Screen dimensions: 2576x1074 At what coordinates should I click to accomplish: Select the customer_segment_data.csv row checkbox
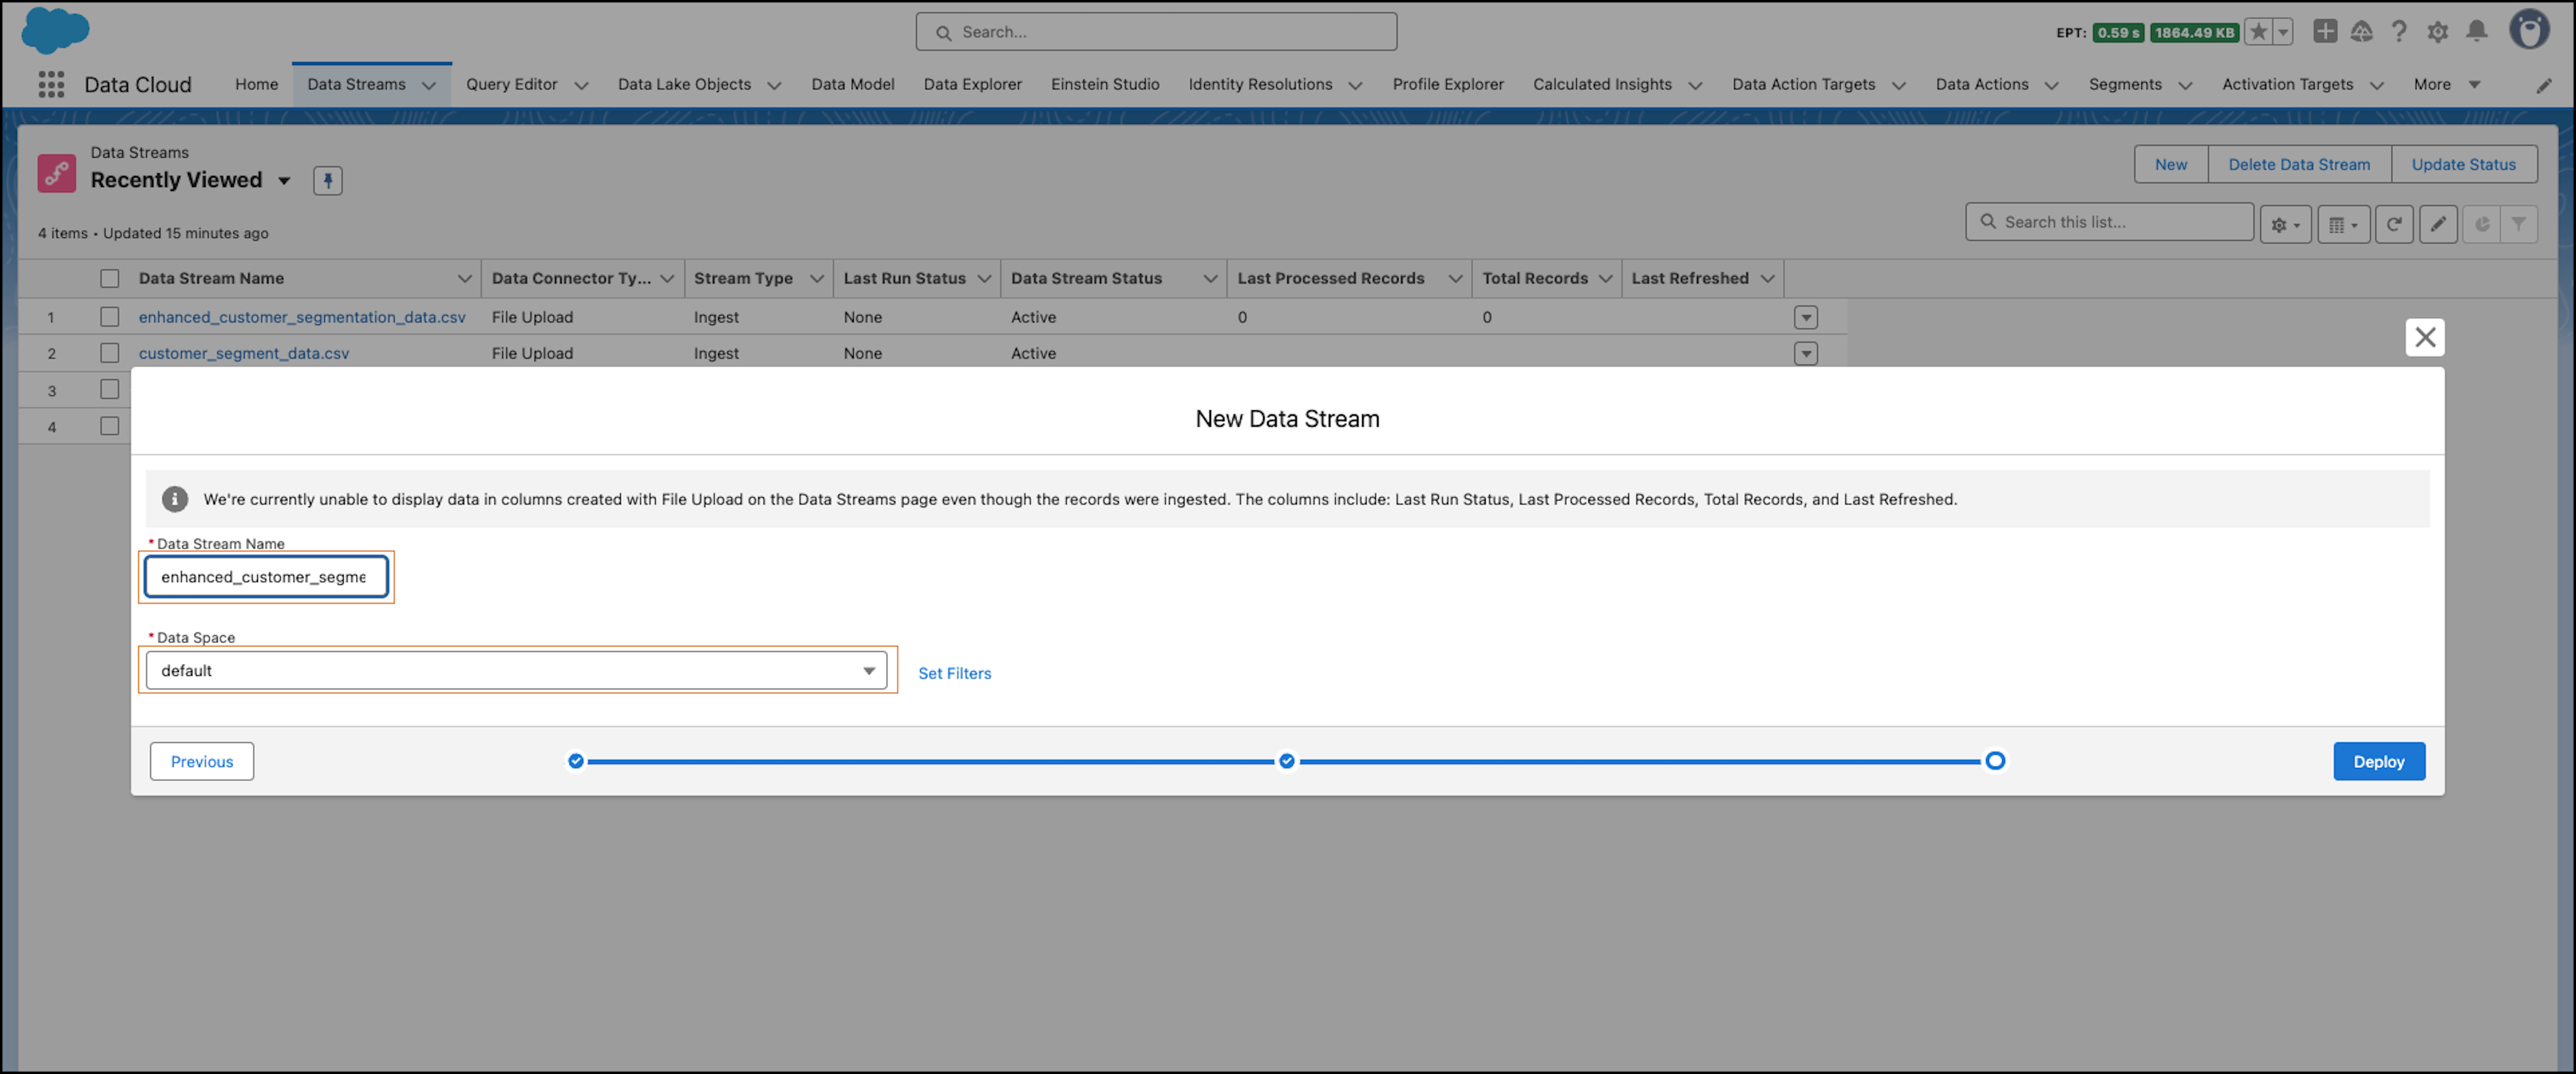click(x=110, y=353)
